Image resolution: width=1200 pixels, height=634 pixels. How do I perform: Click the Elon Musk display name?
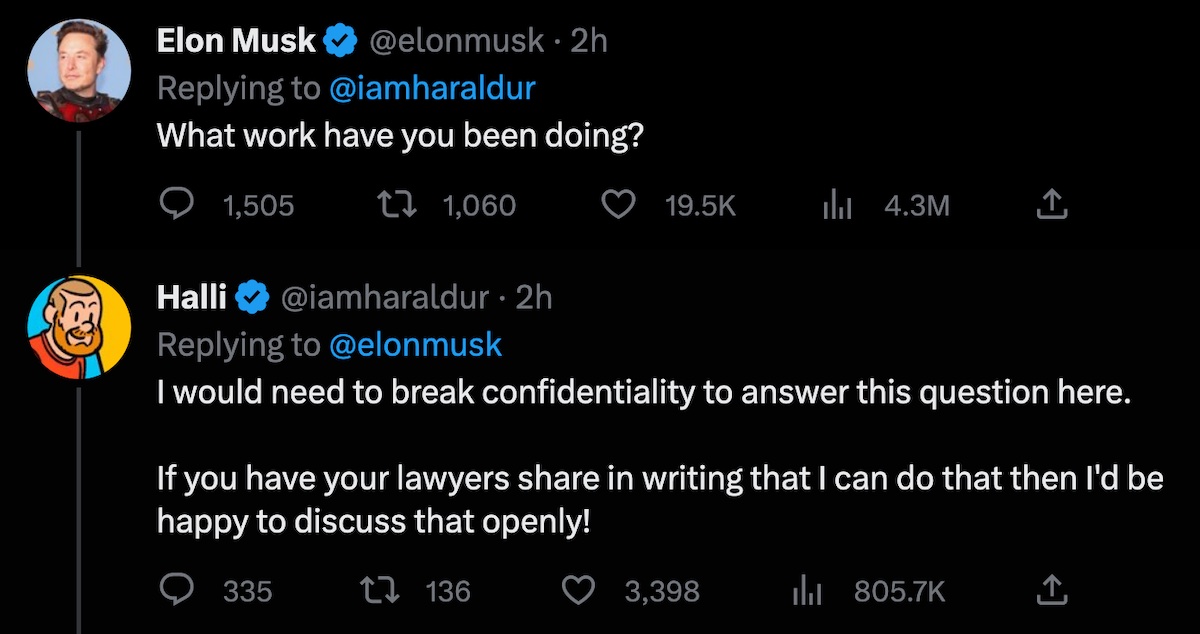(236, 41)
